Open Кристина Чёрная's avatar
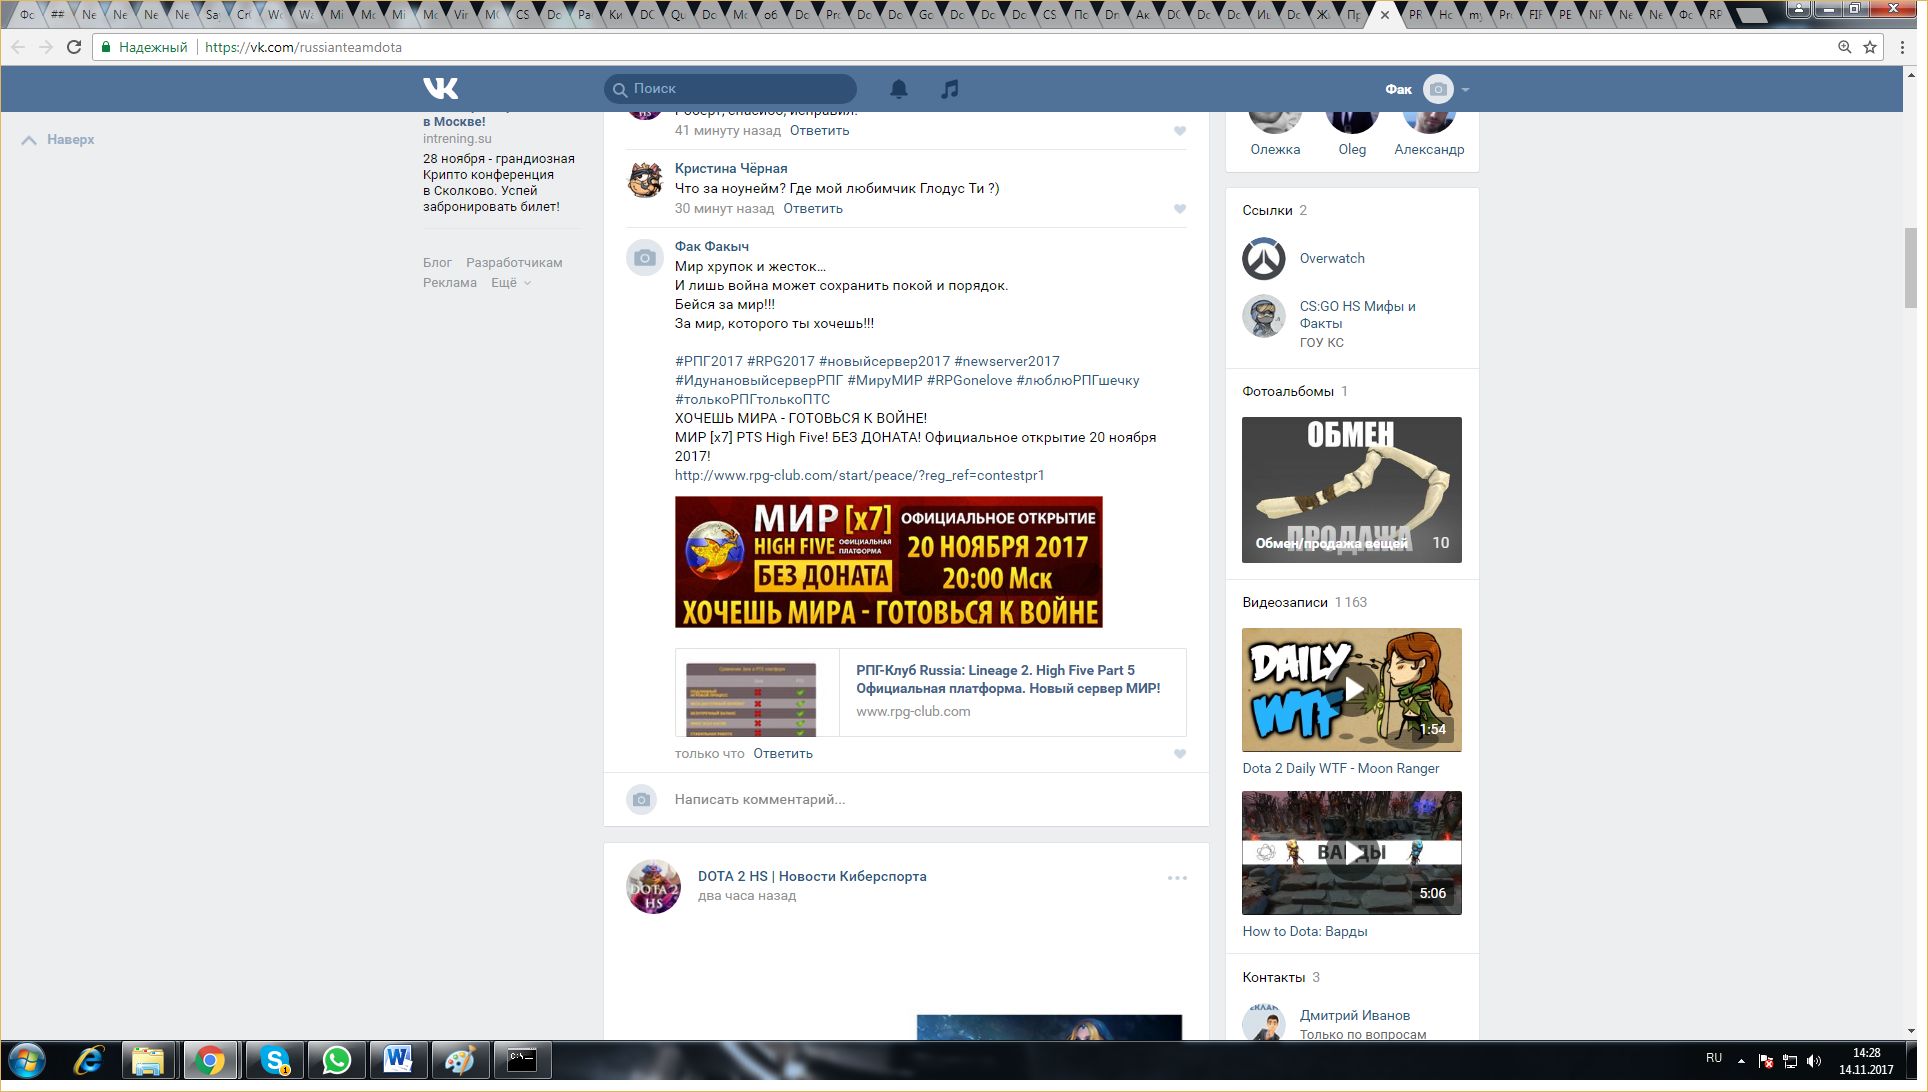This screenshot has width=1928, height=1092. pos(645,180)
